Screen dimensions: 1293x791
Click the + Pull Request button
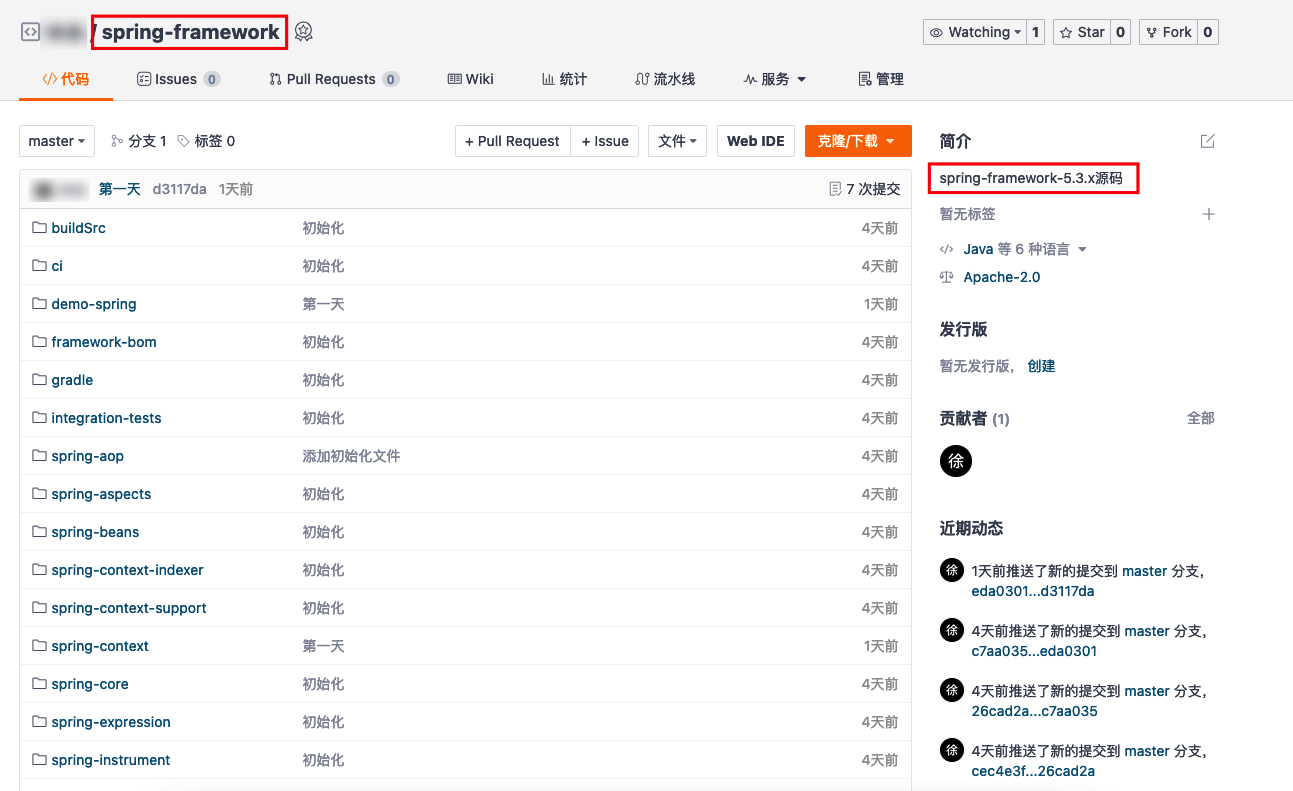512,141
